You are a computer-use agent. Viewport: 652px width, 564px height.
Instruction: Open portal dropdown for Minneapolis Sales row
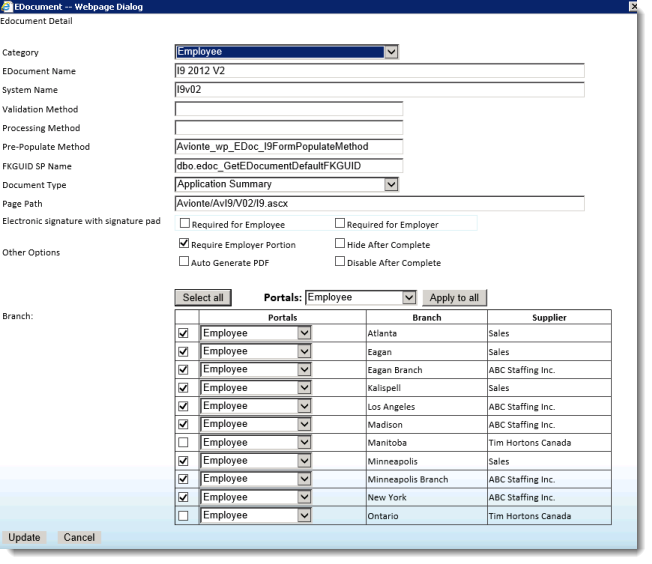[256, 460]
